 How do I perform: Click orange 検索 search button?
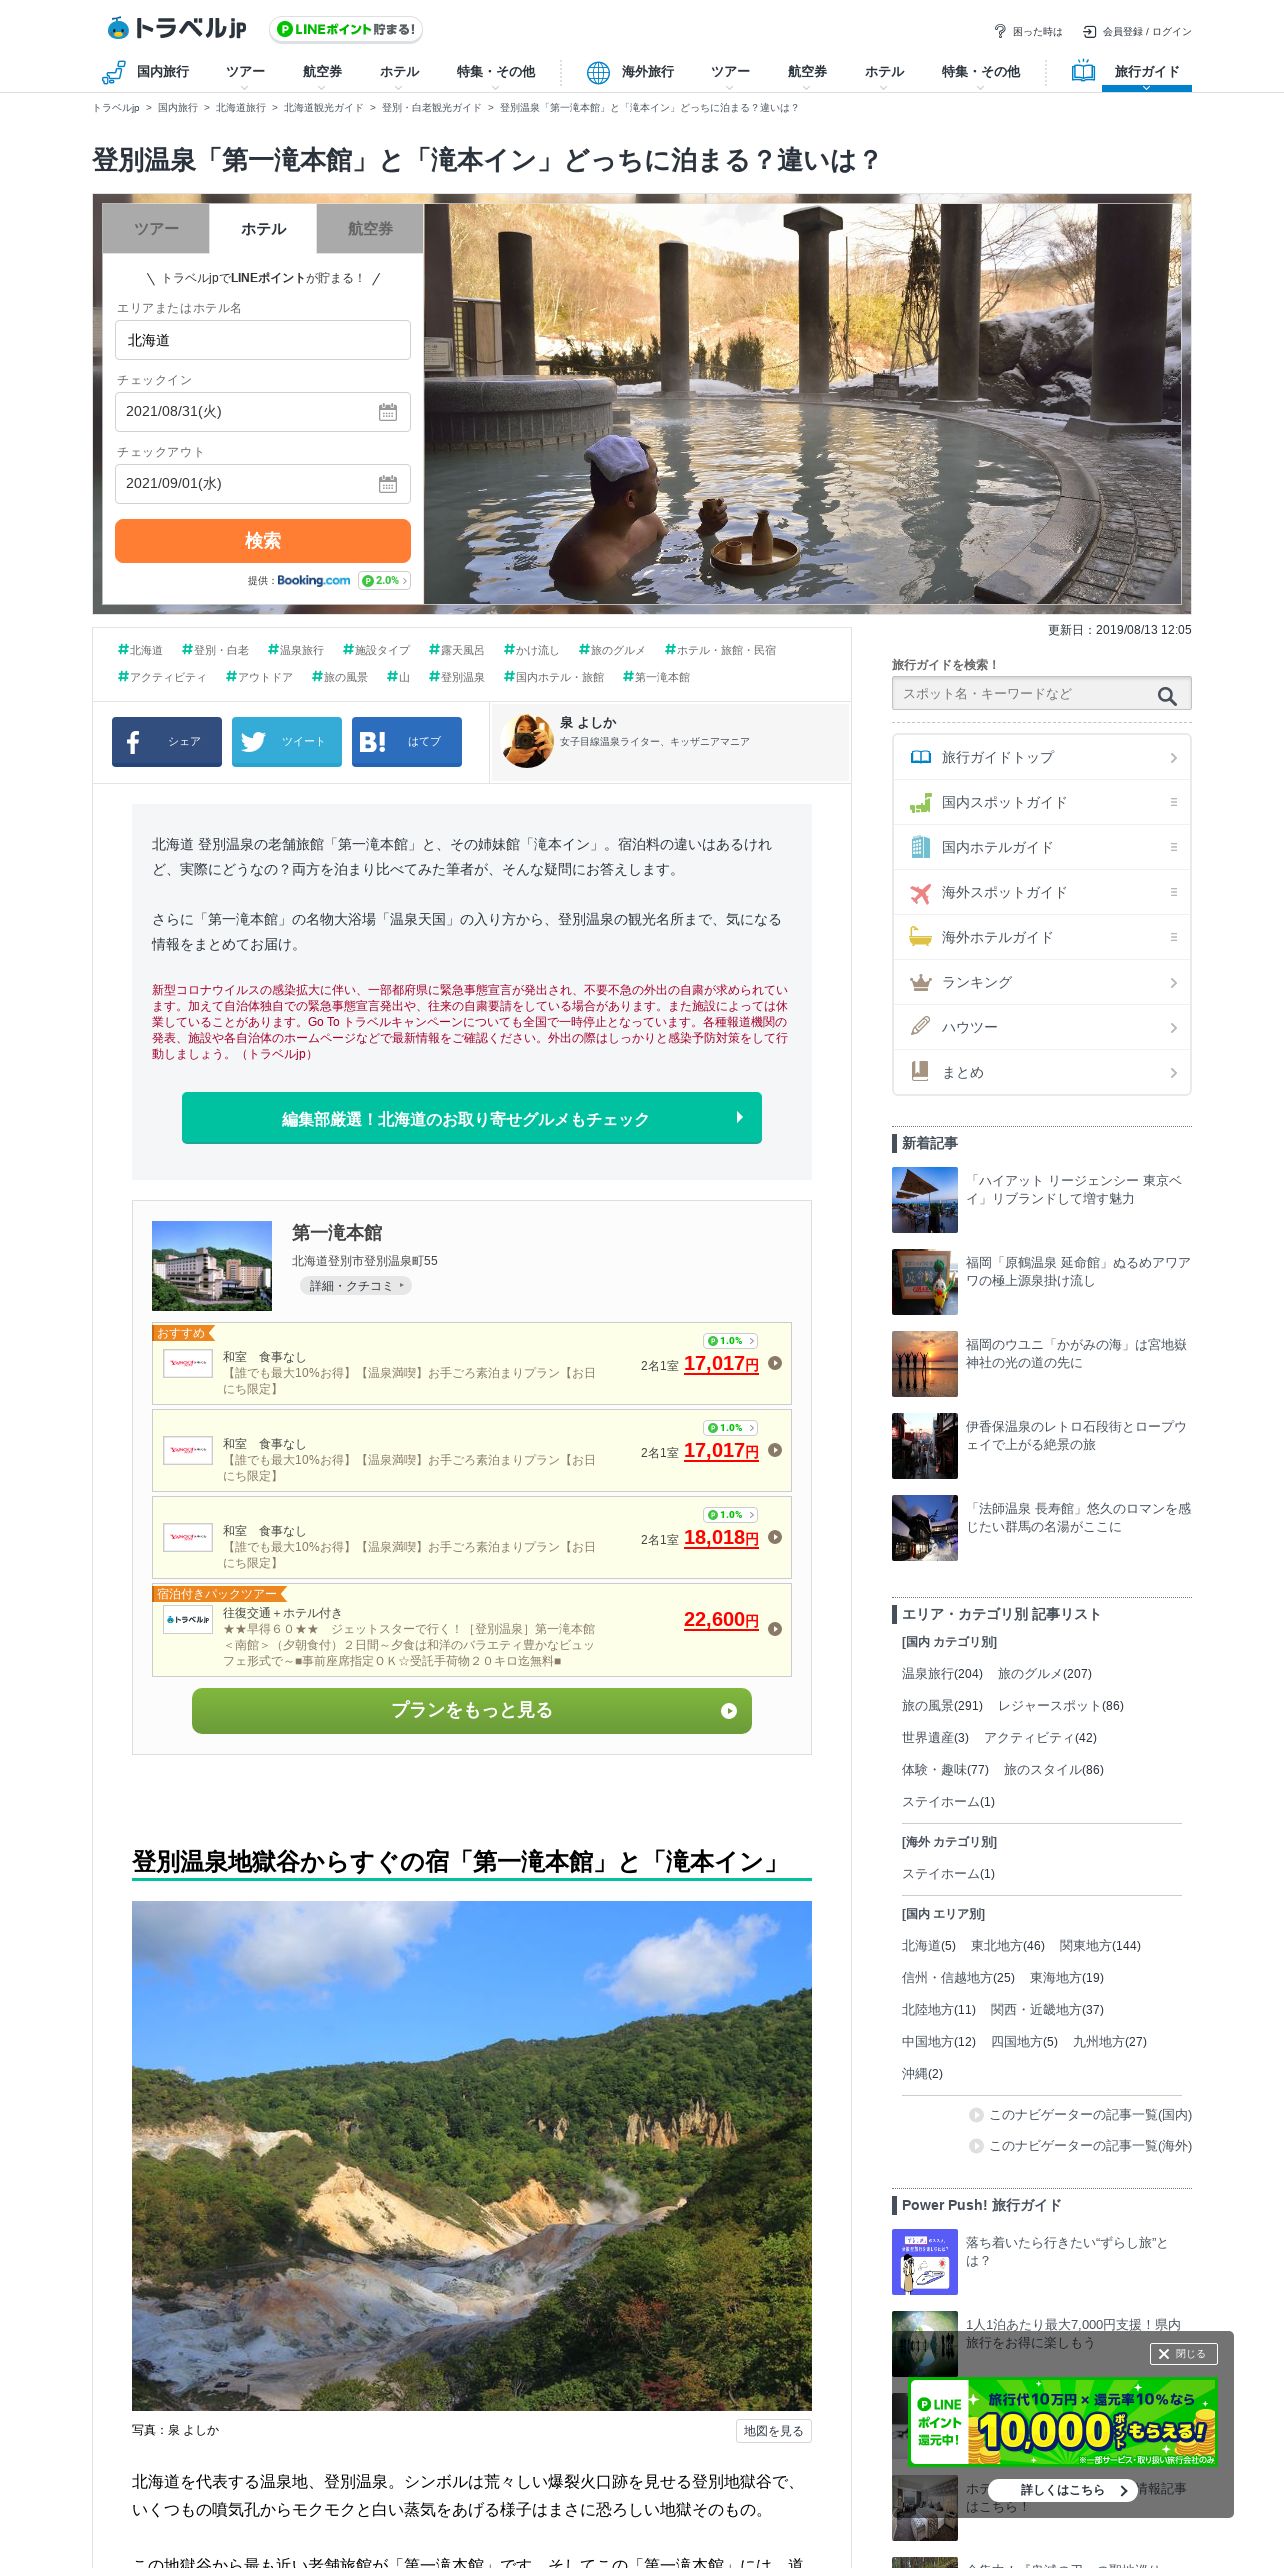263,541
